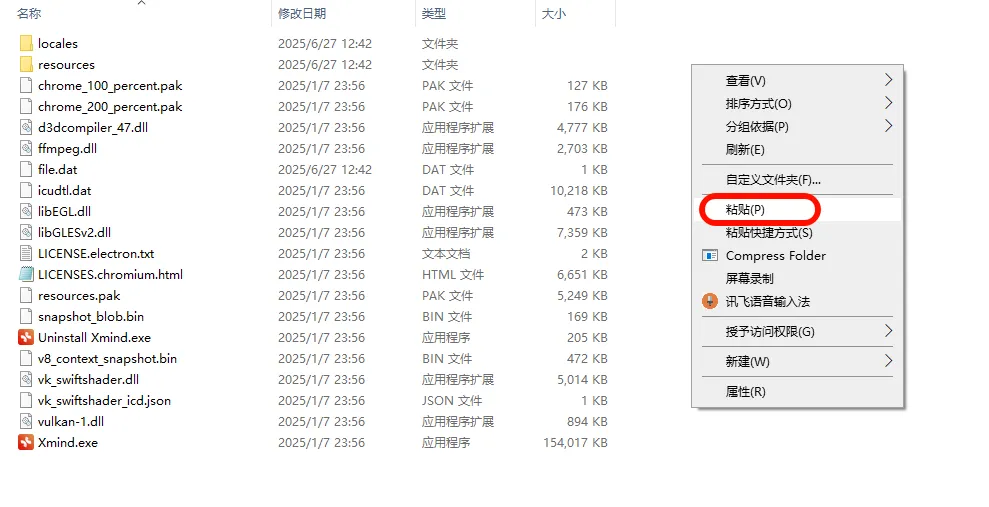Sort by the 类型 column header
The height and width of the screenshot is (507, 989).
pos(434,13)
